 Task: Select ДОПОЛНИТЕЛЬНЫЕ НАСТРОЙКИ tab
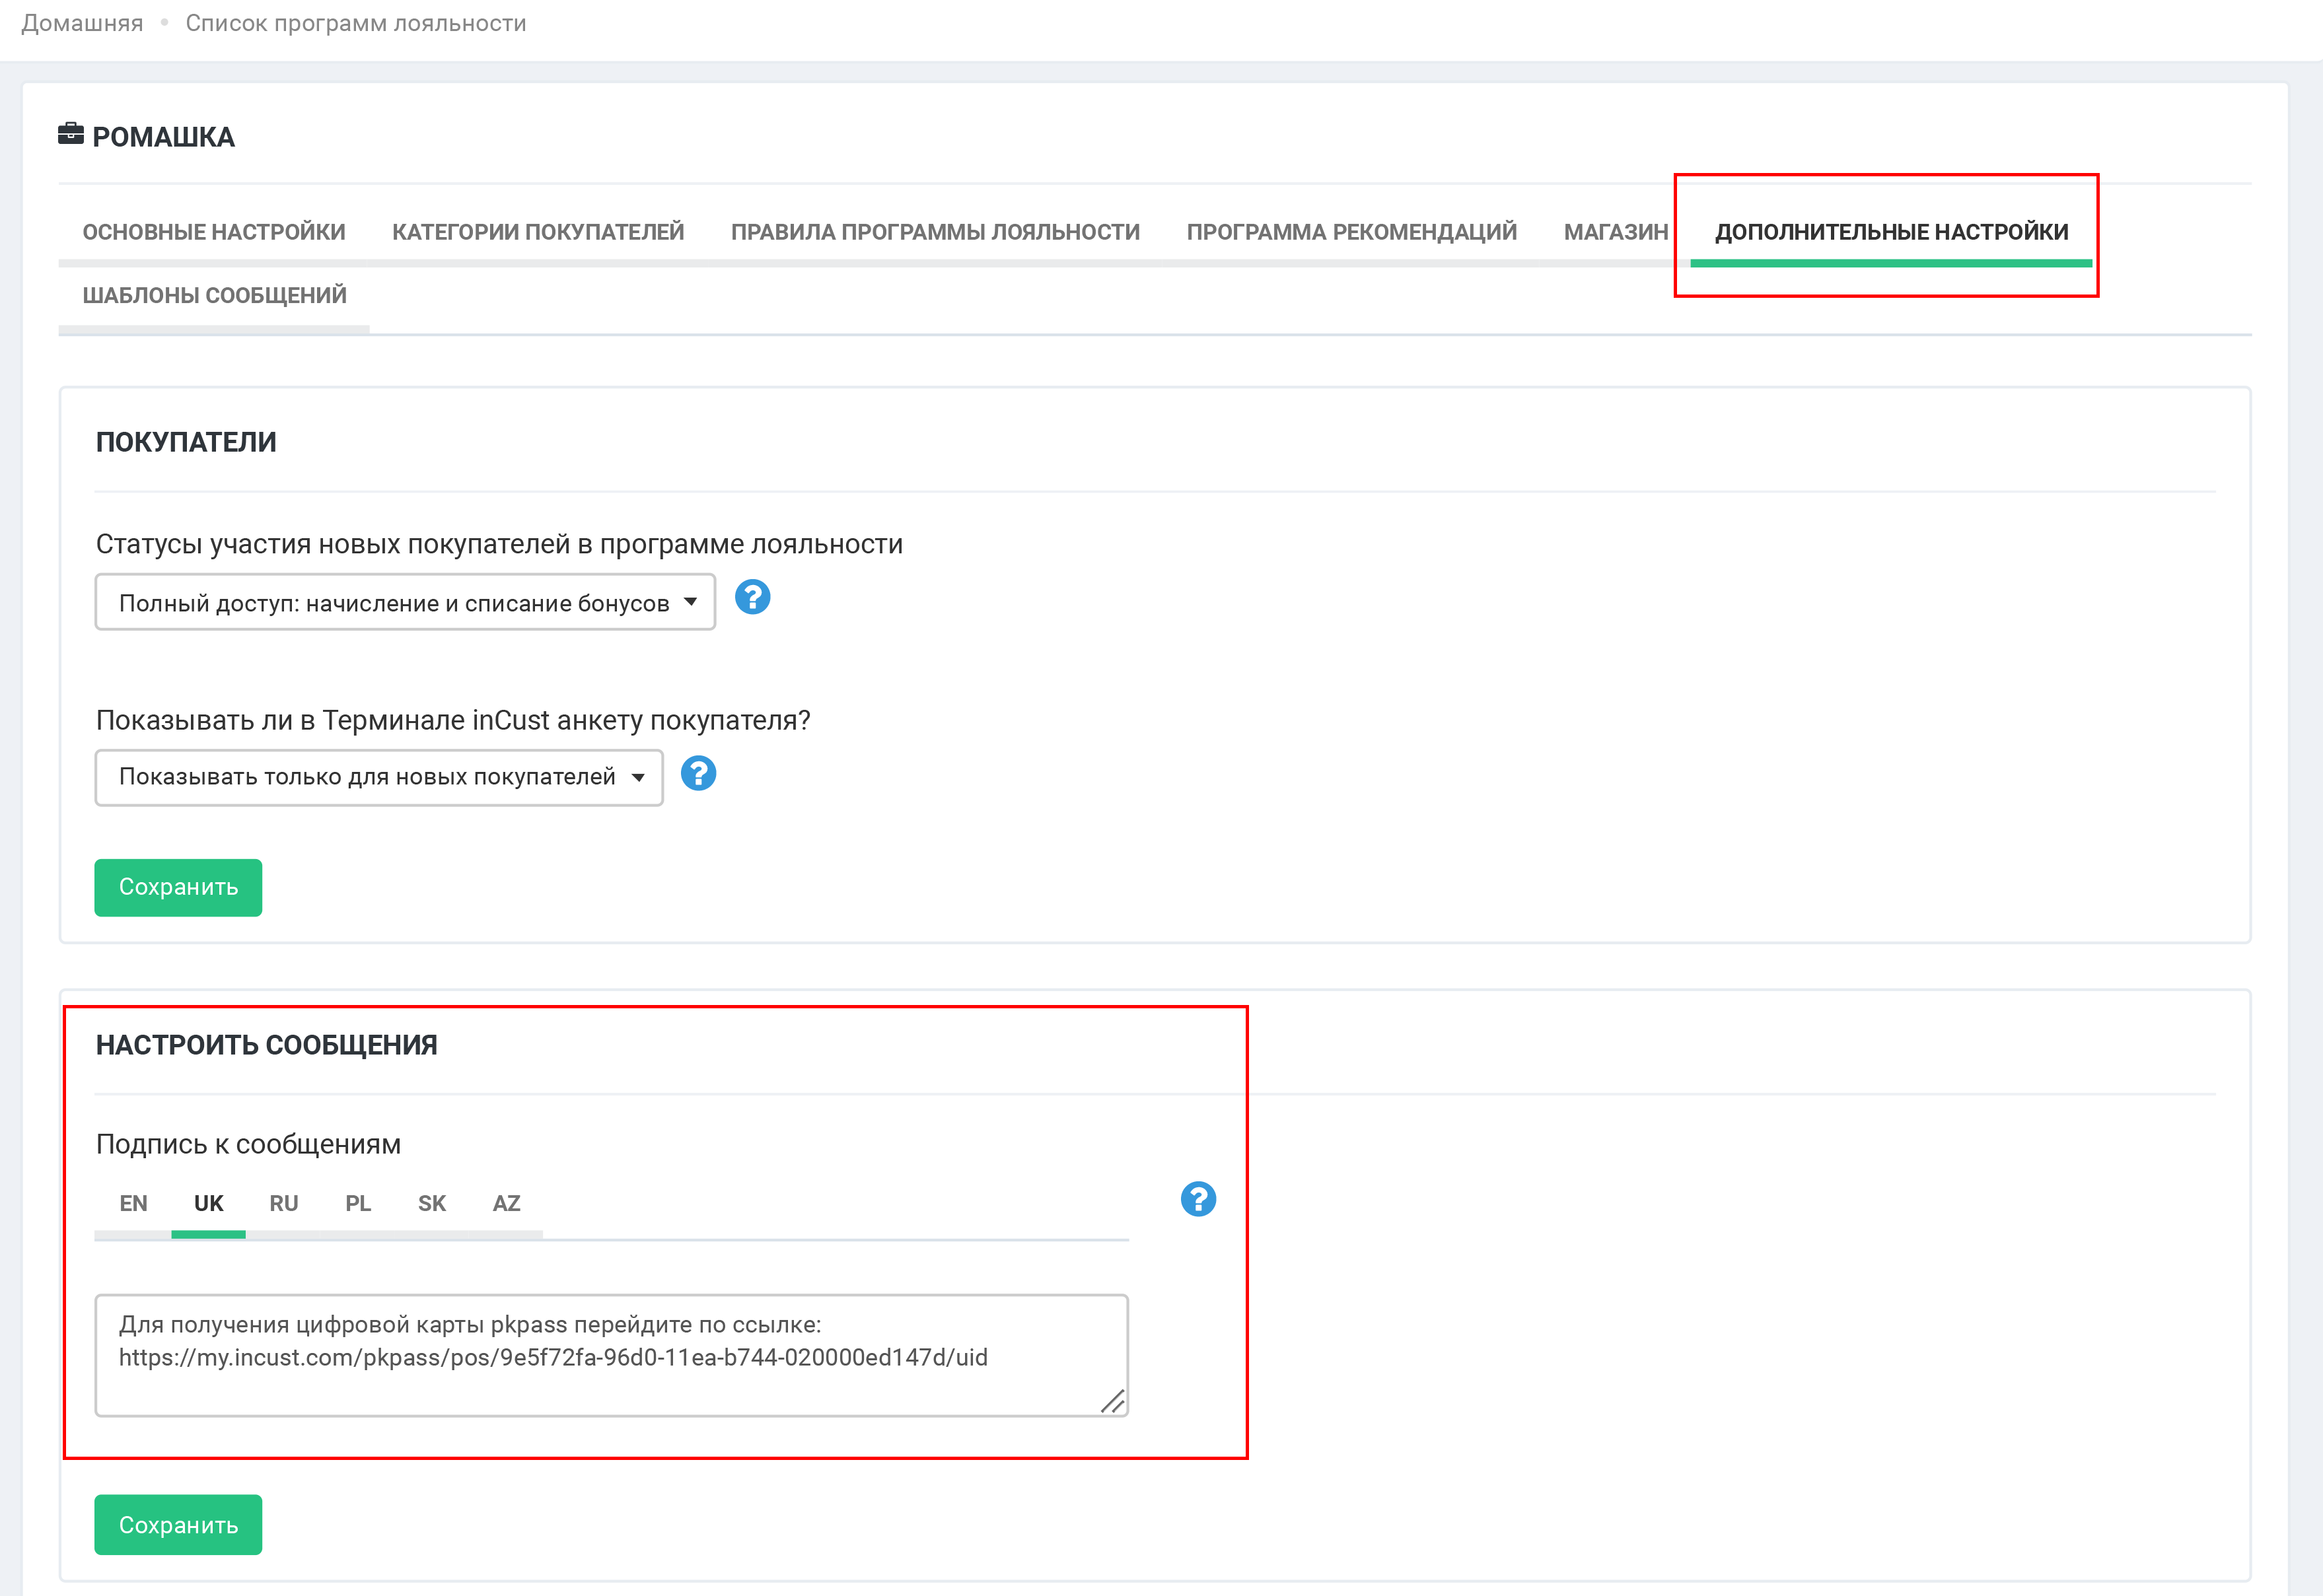(1891, 232)
